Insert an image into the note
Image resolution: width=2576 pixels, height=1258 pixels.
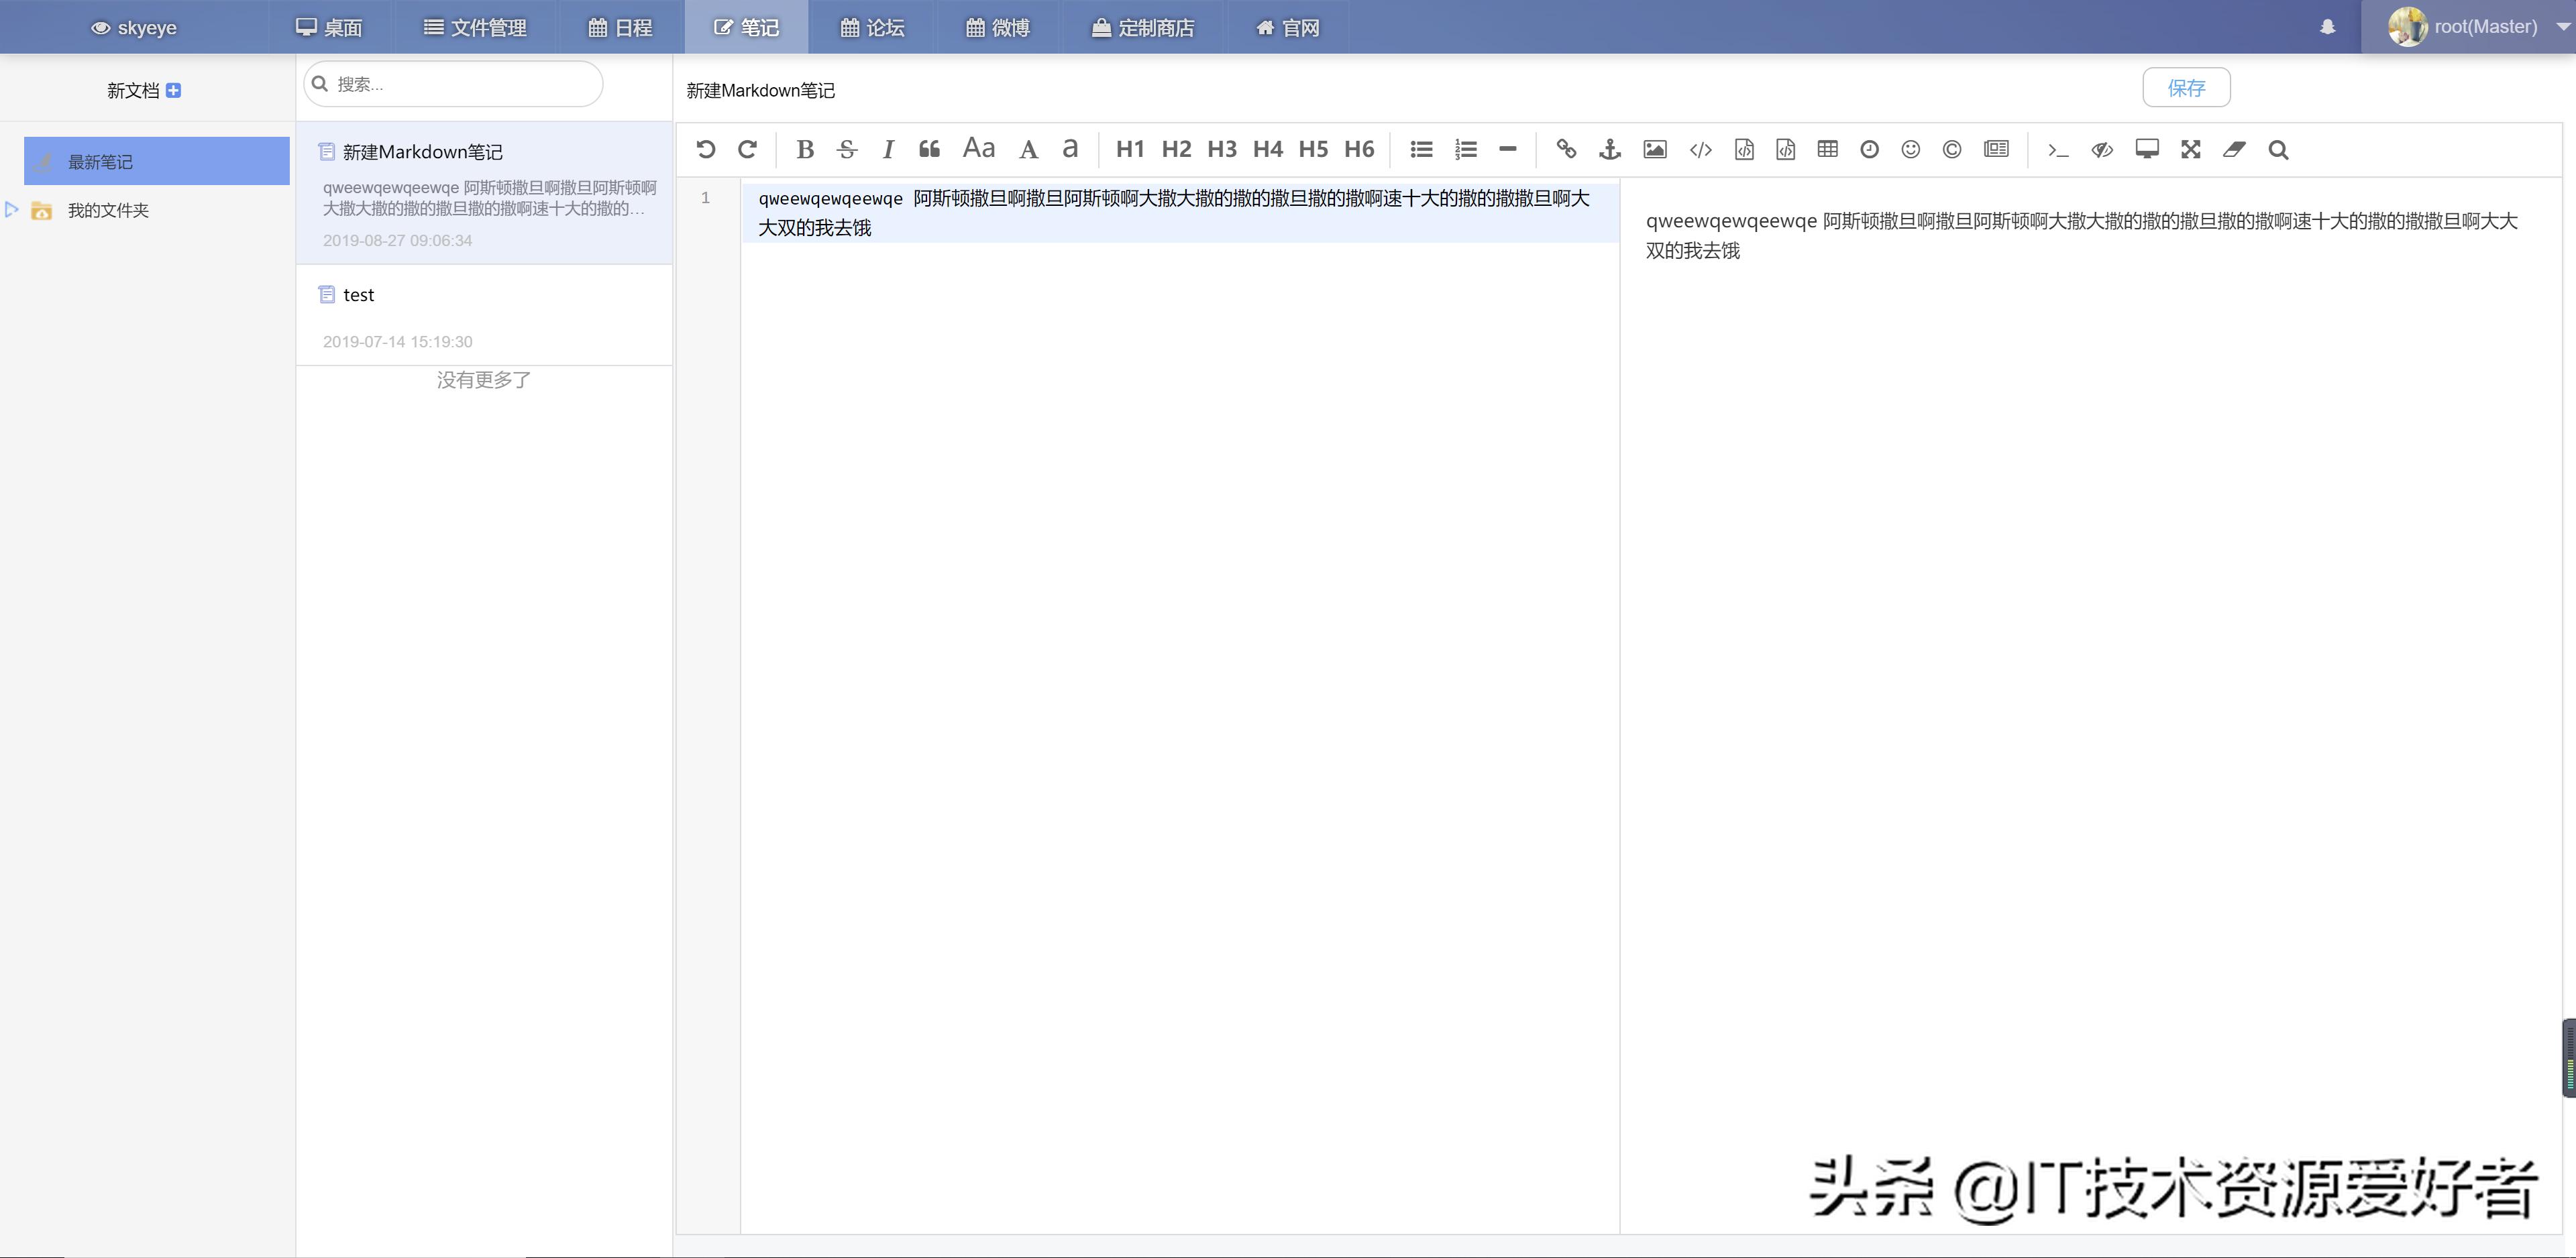[1654, 149]
